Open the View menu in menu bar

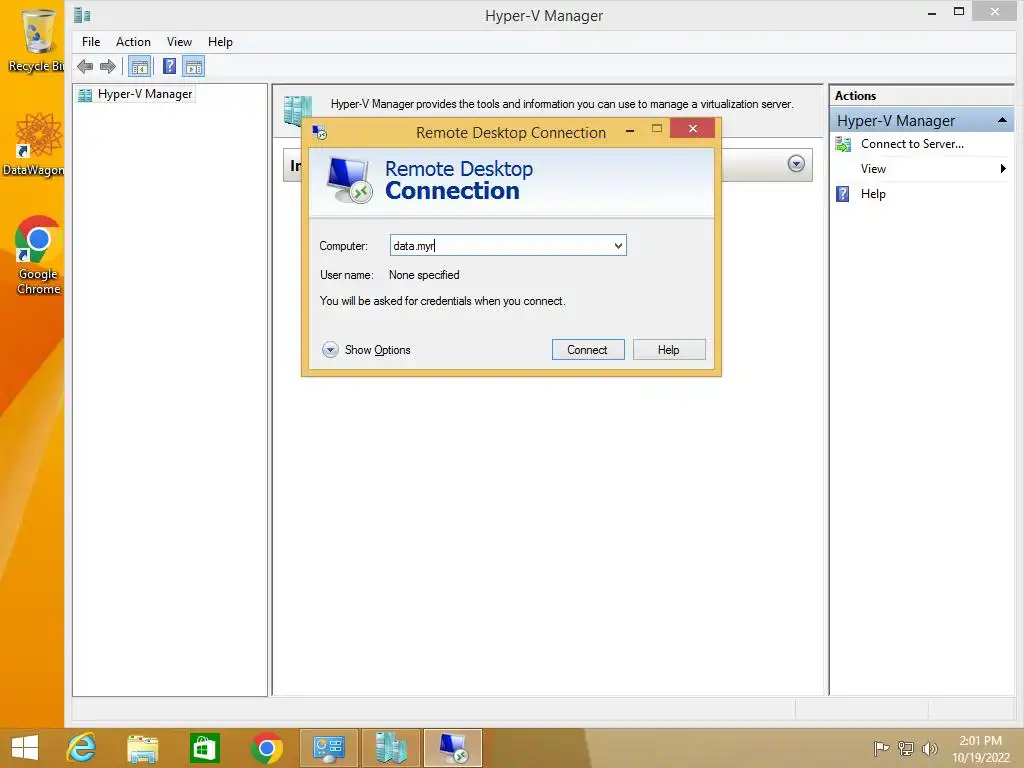pyautogui.click(x=179, y=42)
